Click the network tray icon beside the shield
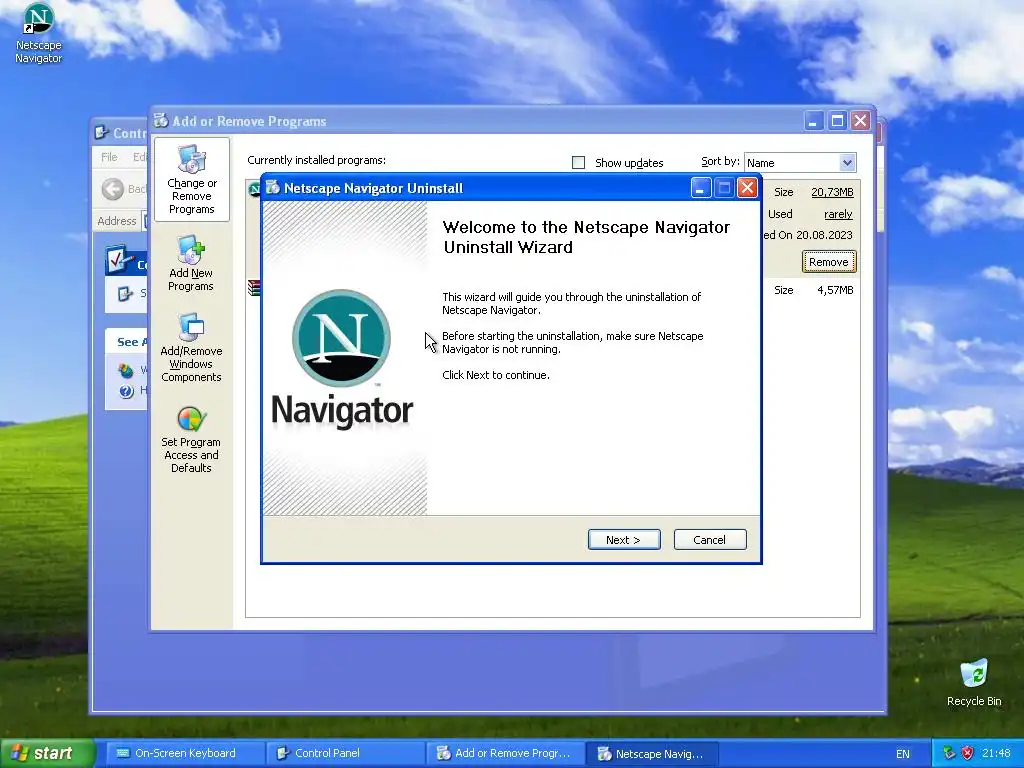Screen dimensions: 1024x768 coord(949,753)
